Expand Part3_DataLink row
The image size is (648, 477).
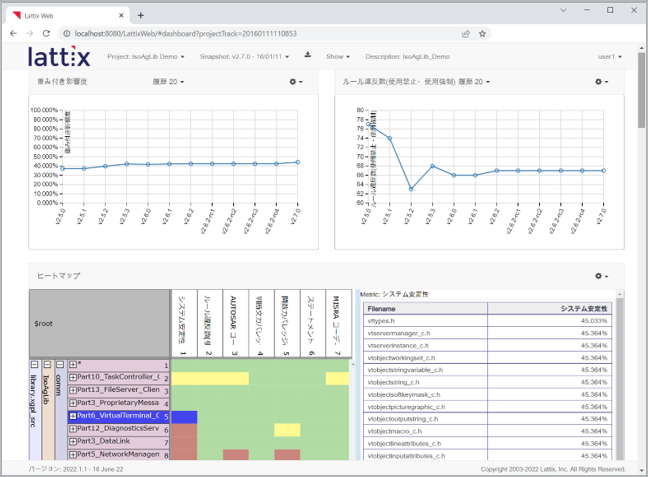(73, 442)
